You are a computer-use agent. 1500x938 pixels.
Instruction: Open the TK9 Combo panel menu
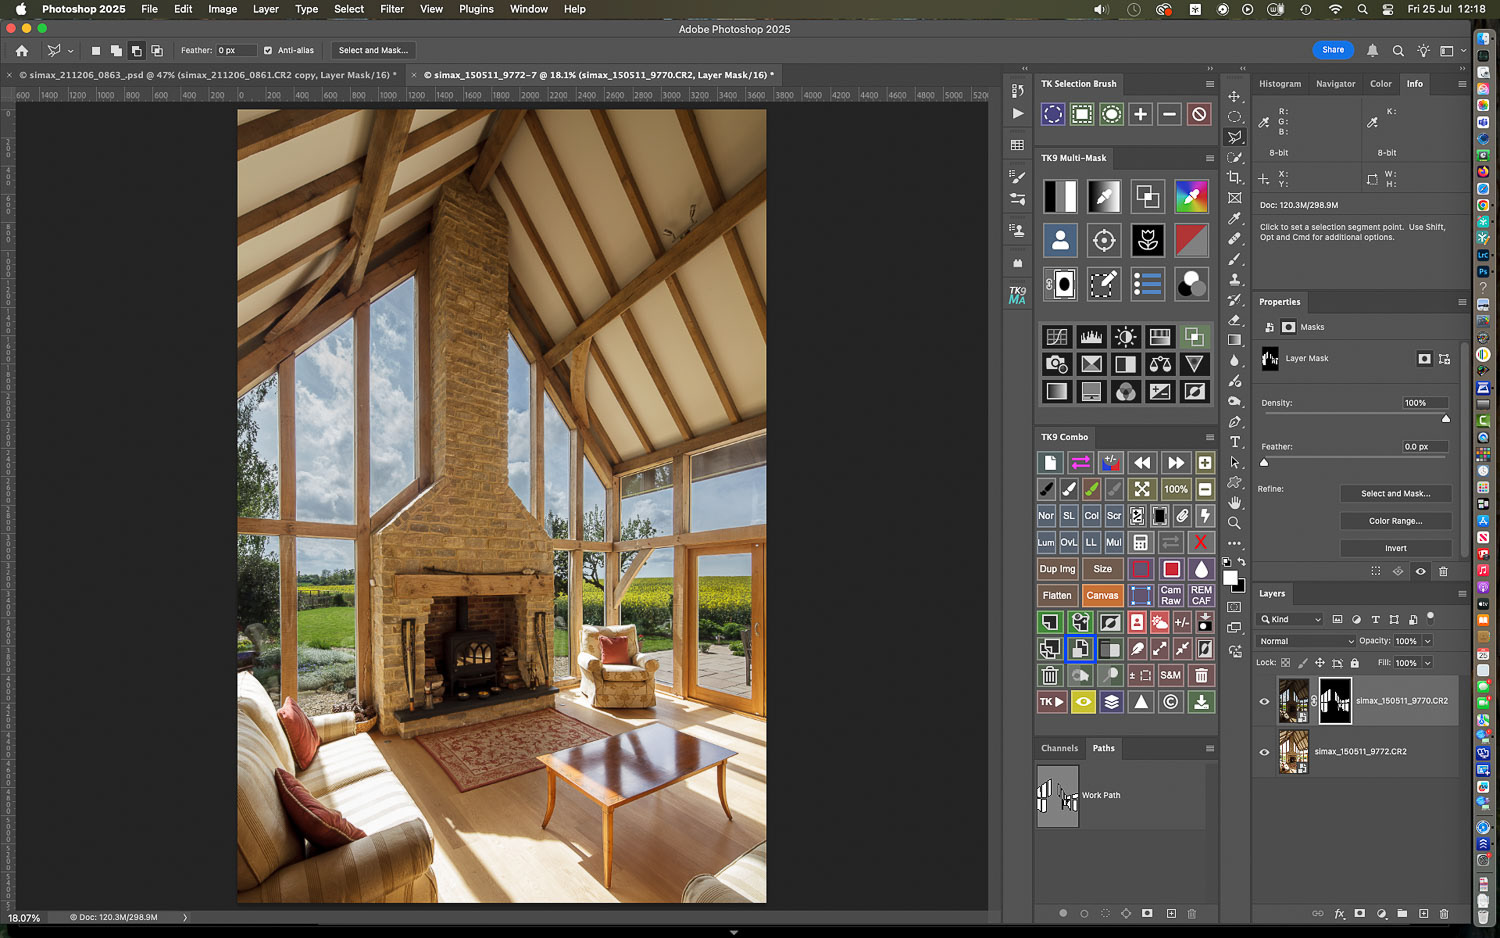pyautogui.click(x=1209, y=437)
